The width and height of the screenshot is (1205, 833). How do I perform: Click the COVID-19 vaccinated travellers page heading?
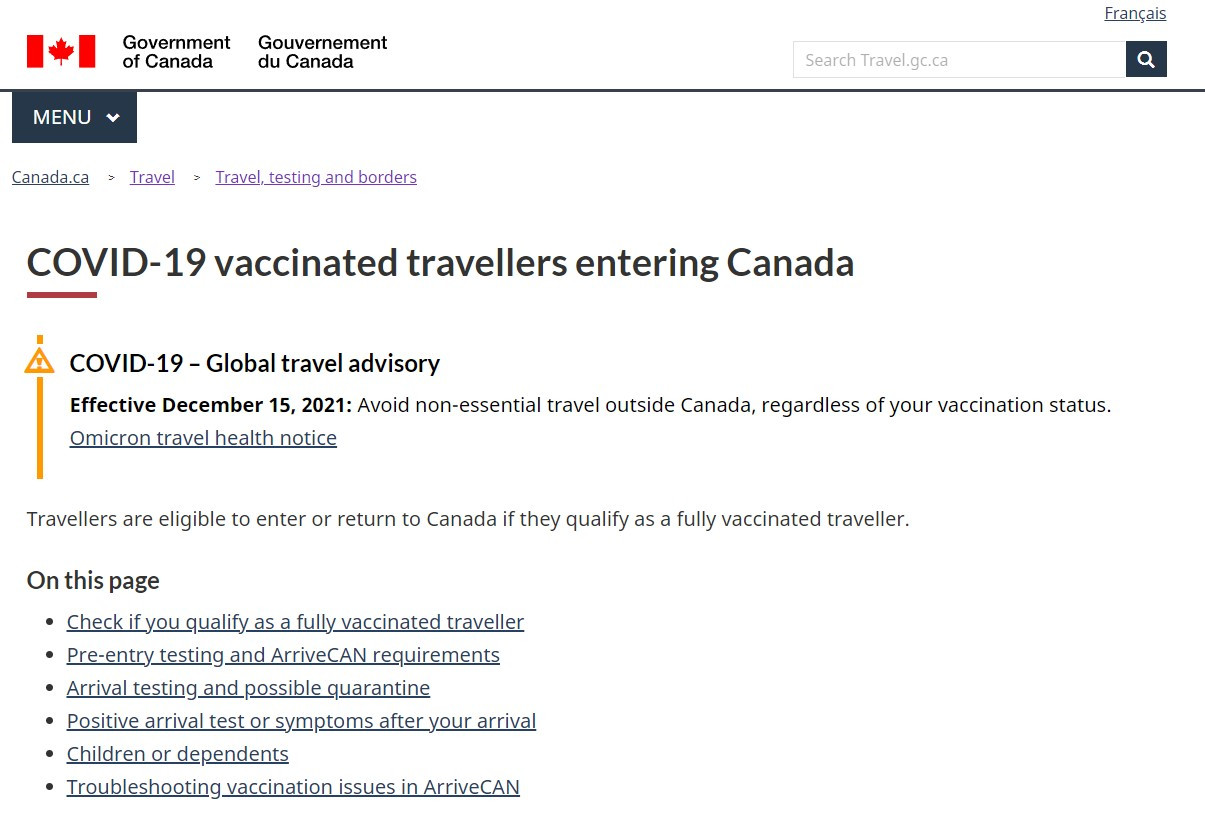pos(440,262)
